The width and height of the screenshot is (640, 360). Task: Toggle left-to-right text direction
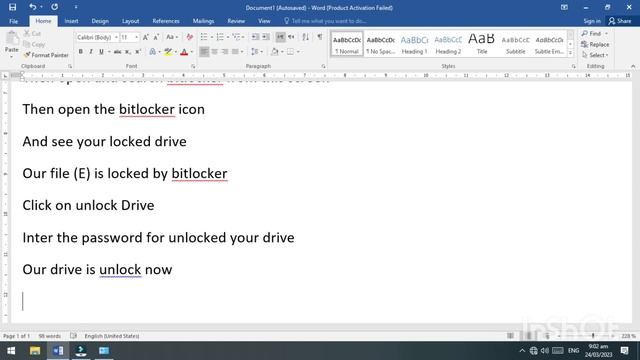pos(280,37)
